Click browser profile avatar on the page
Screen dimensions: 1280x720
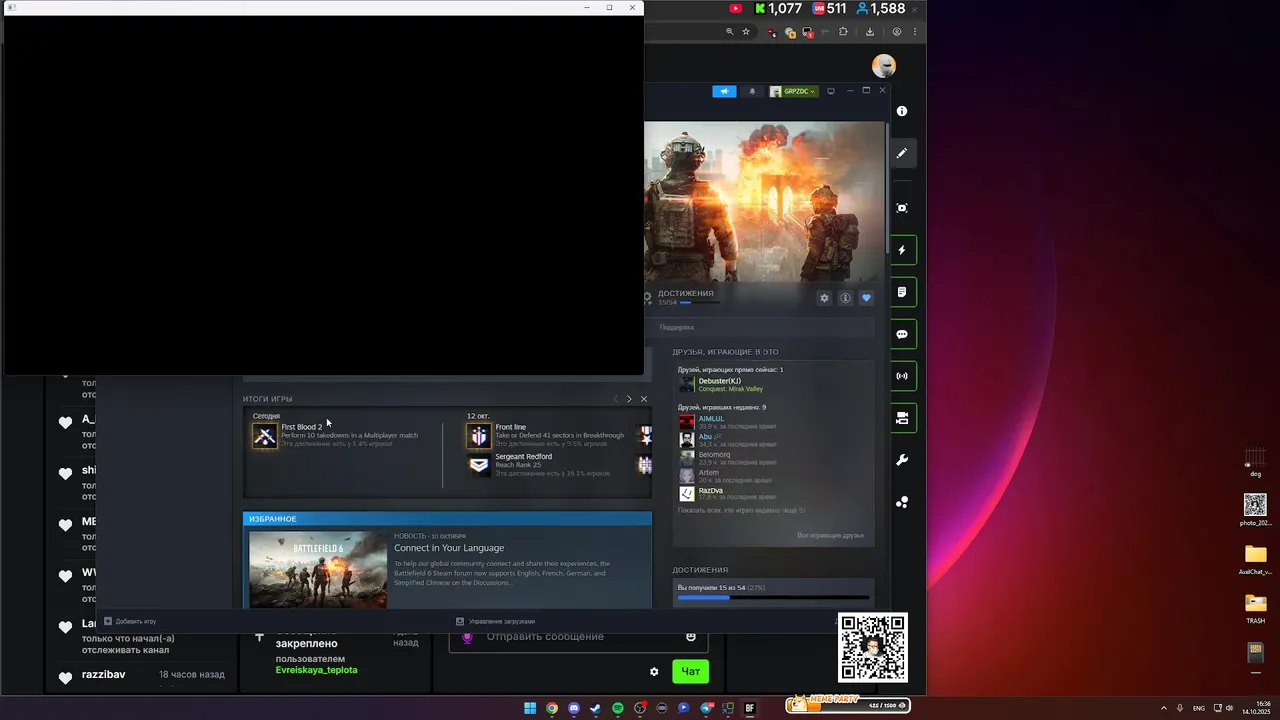[x=884, y=66]
